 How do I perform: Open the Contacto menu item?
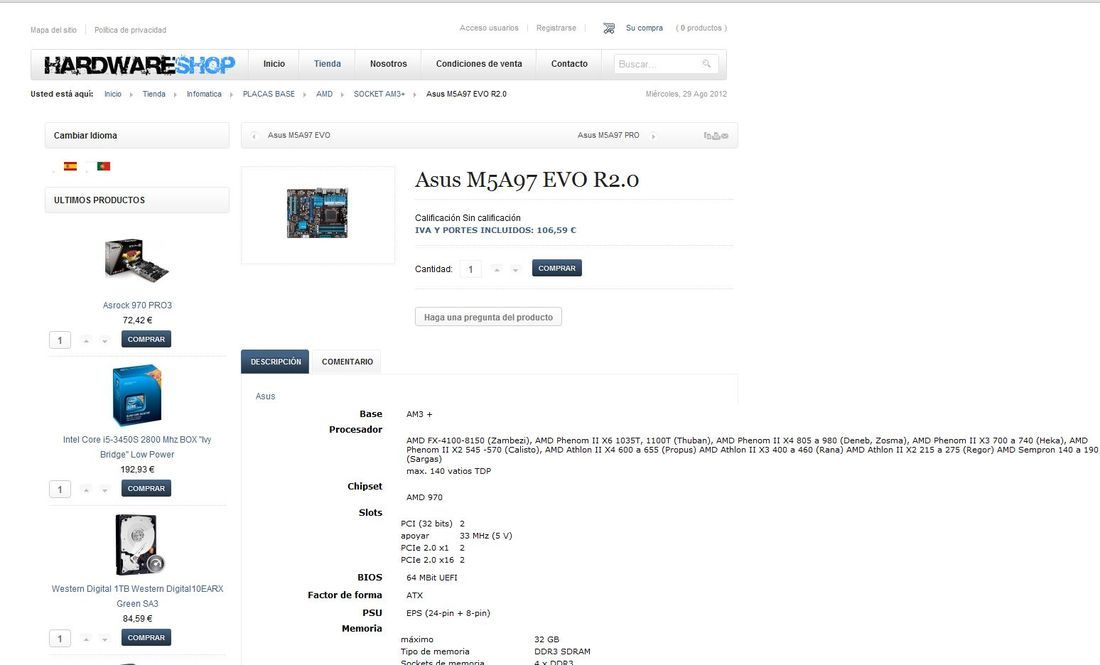pos(569,64)
